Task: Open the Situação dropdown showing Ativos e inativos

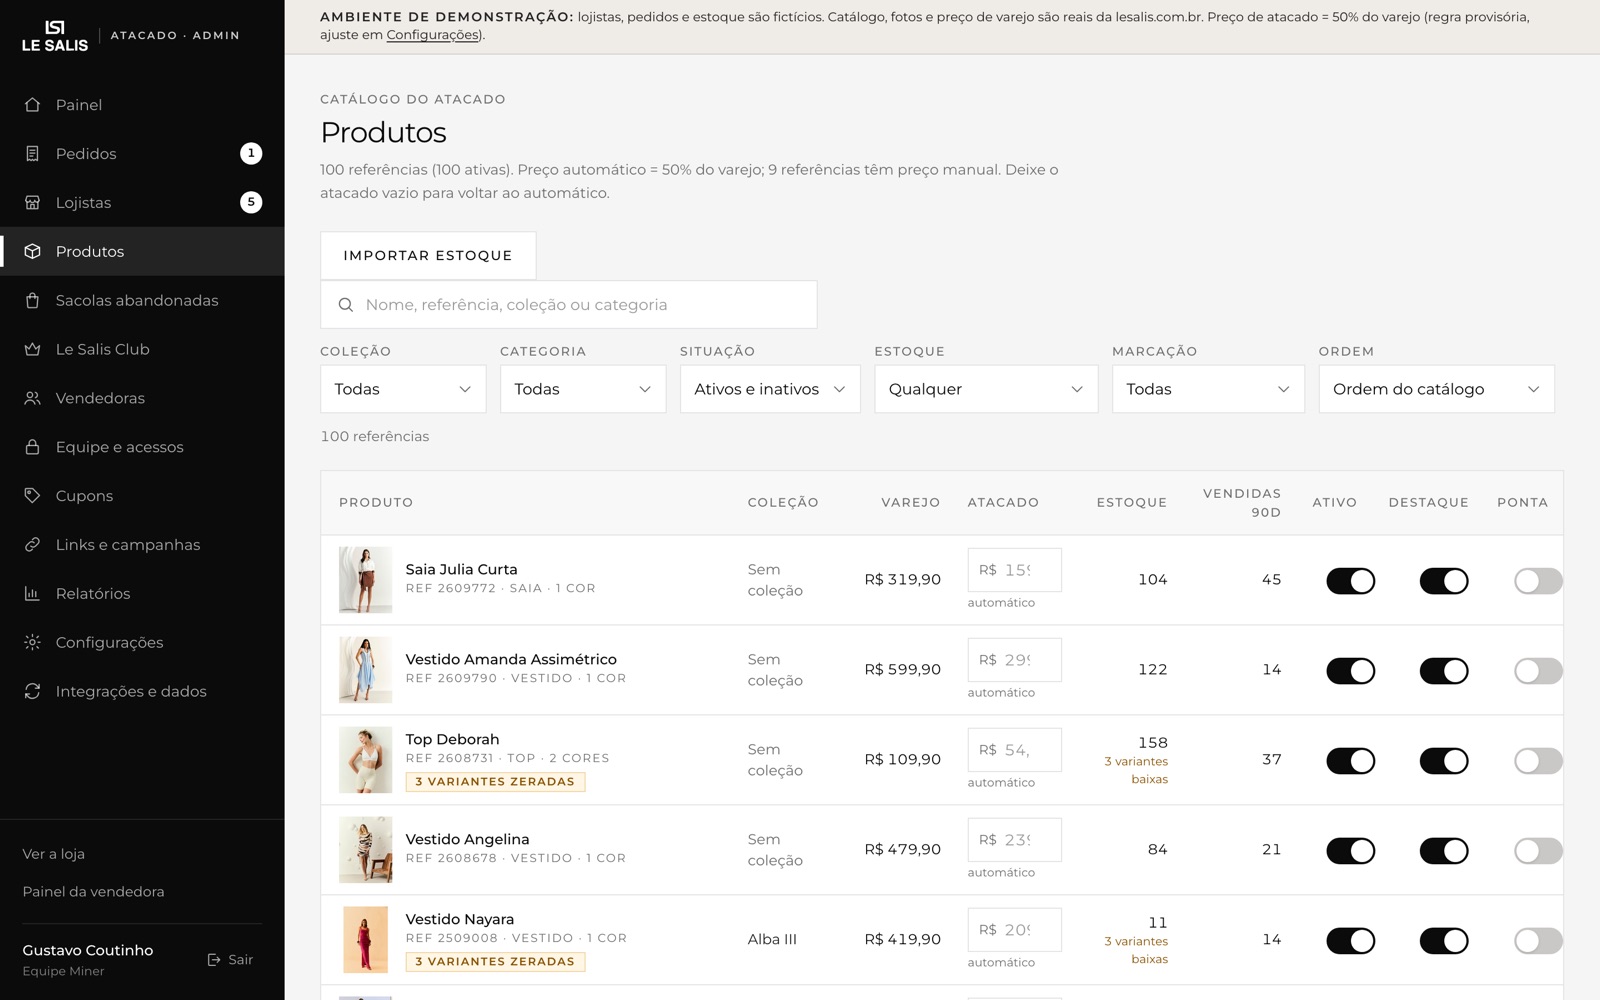Action: 770,389
